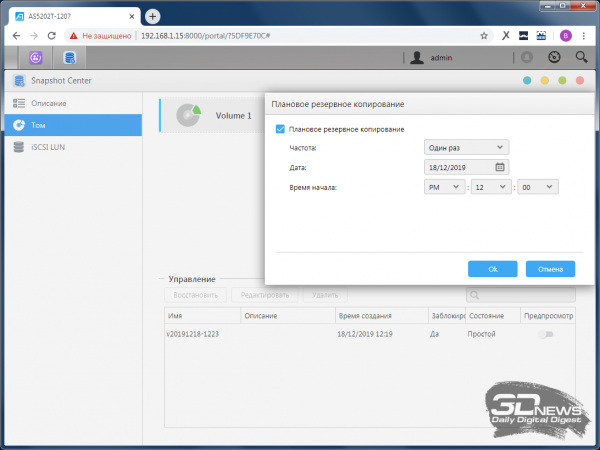Image resolution: width=600 pixels, height=450 pixels.
Task: Open the Snapshot Center icon in the taskbar
Action: click(x=69, y=58)
